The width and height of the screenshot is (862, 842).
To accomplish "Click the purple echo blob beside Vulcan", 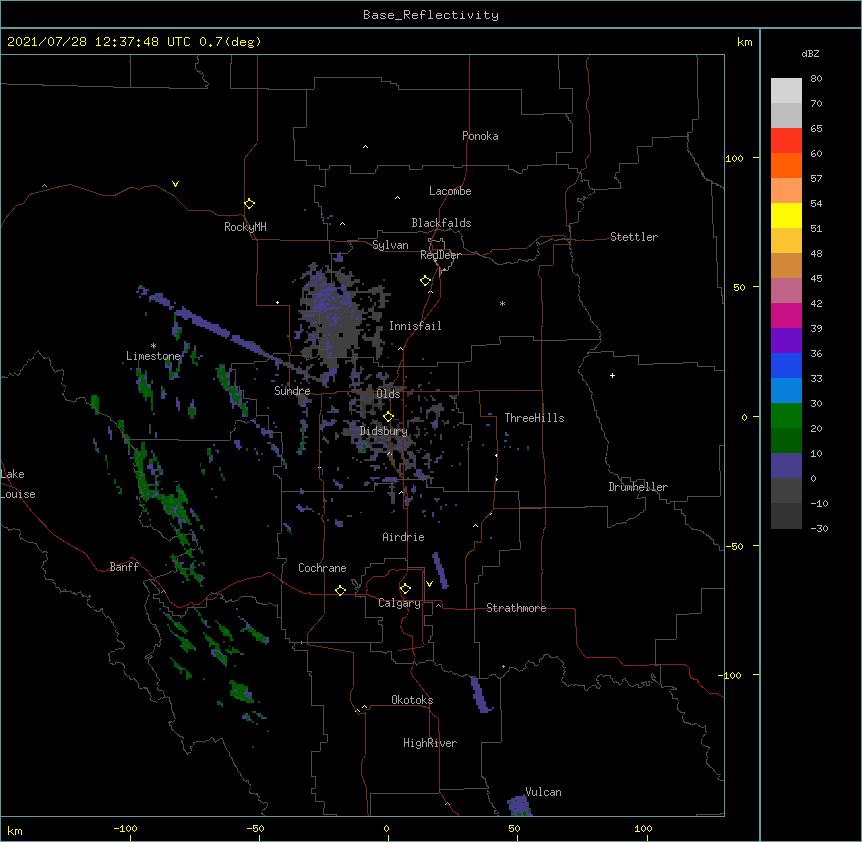I will (x=519, y=805).
